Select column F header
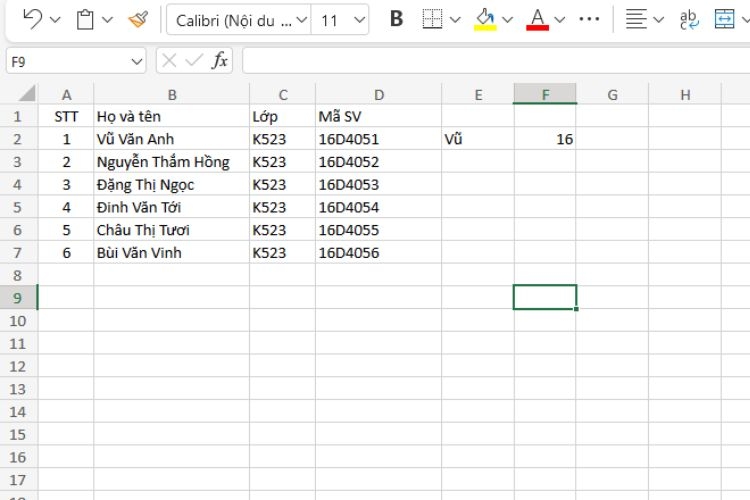750x500 pixels. (x=545, y=94)
